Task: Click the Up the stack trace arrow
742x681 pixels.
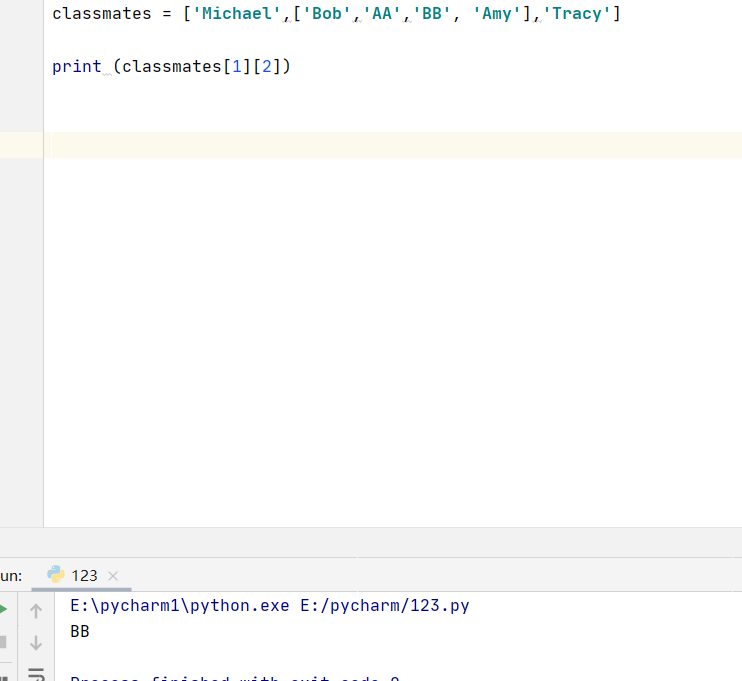Action: click(36, 611)
